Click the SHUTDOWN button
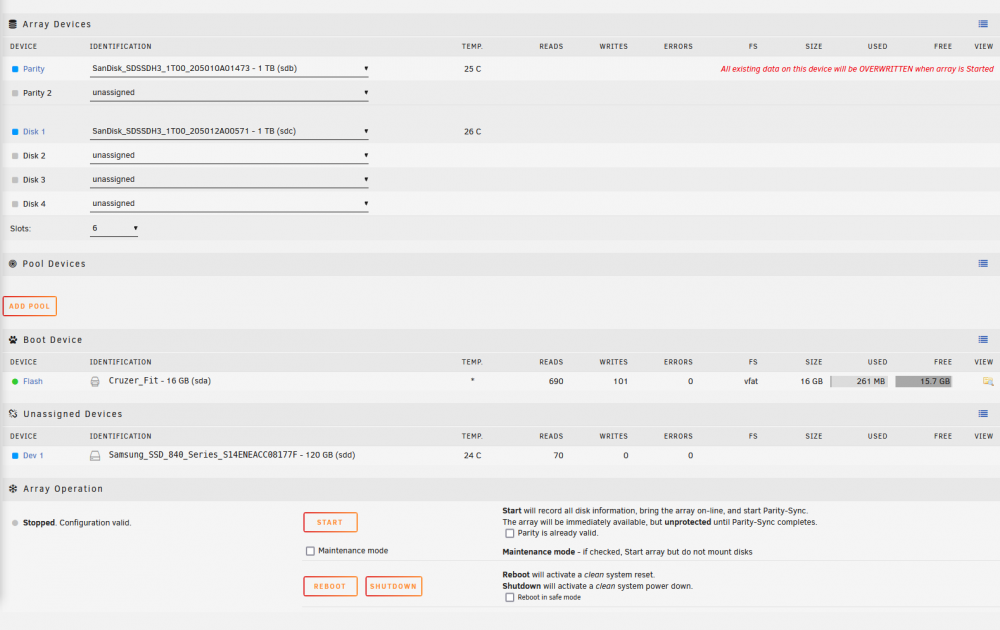Screen dimensions: 1000x630 (x=393, y=586)
